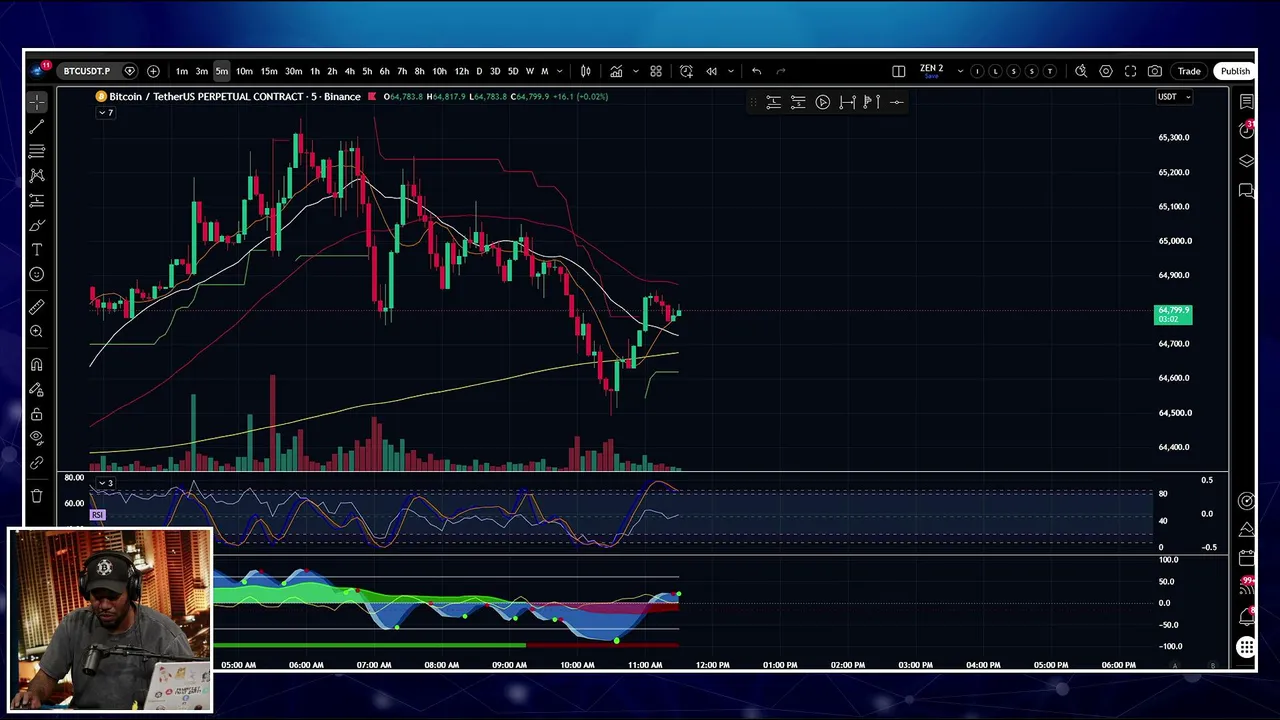
Task: Switch to the 1h timeframe
Action: click(x=315, y=71)
